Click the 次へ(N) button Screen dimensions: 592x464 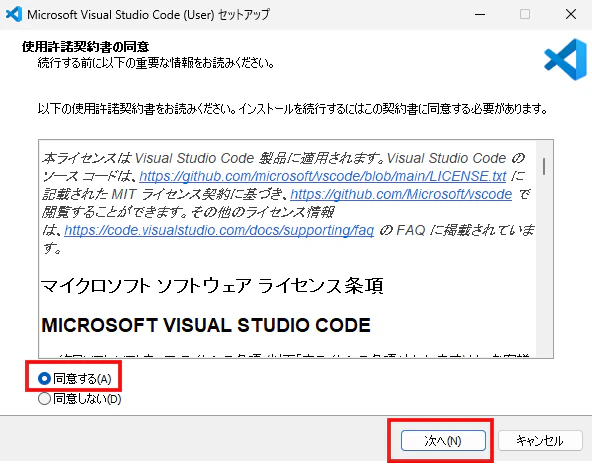pos(443,440)
